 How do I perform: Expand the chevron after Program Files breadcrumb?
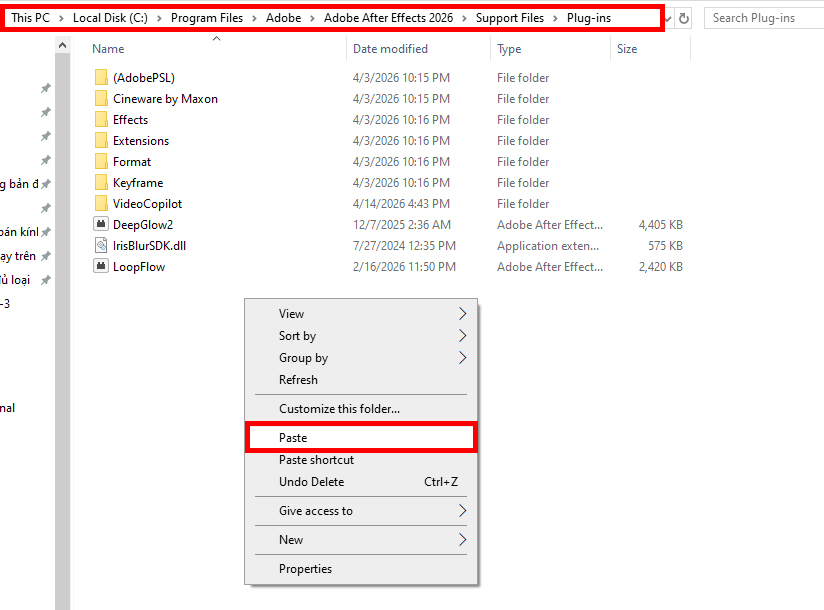[x=254, y=18]
